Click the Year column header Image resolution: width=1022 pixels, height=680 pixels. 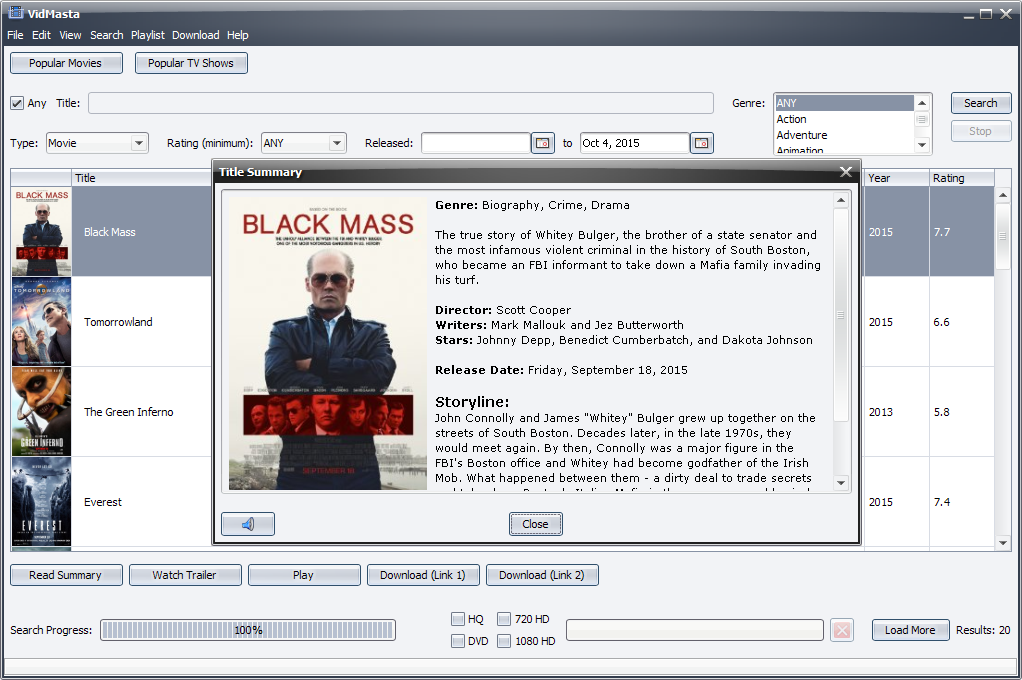(x=897, y=178)
